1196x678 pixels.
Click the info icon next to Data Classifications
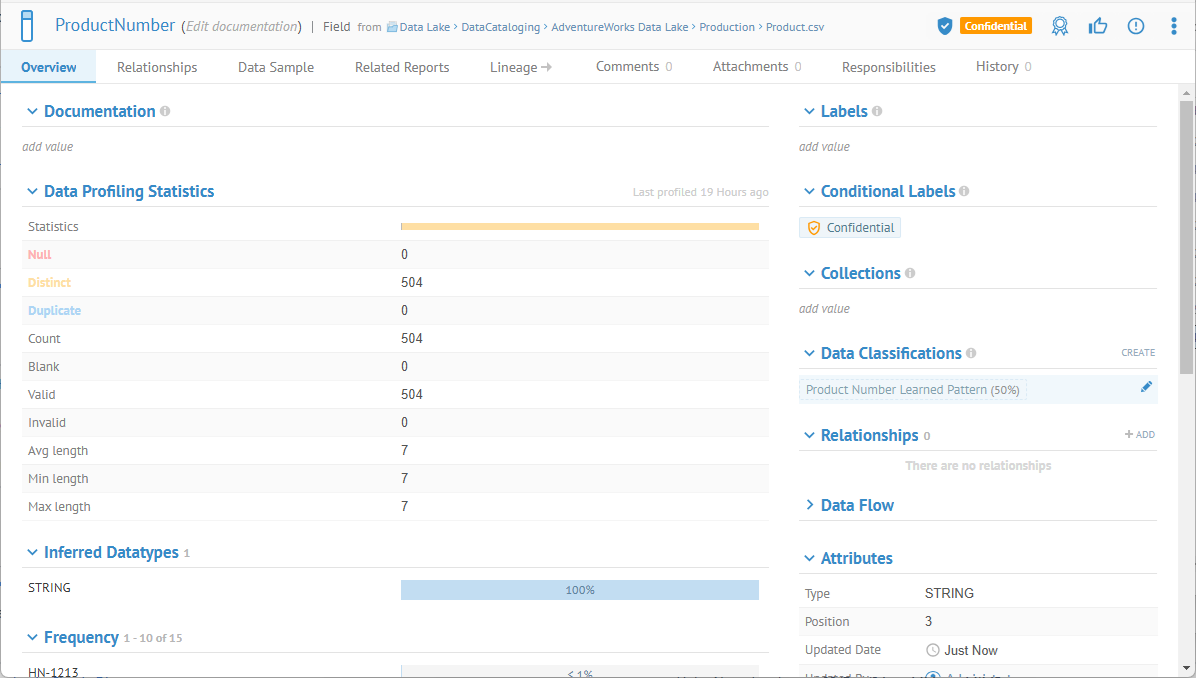coord(971,353)
